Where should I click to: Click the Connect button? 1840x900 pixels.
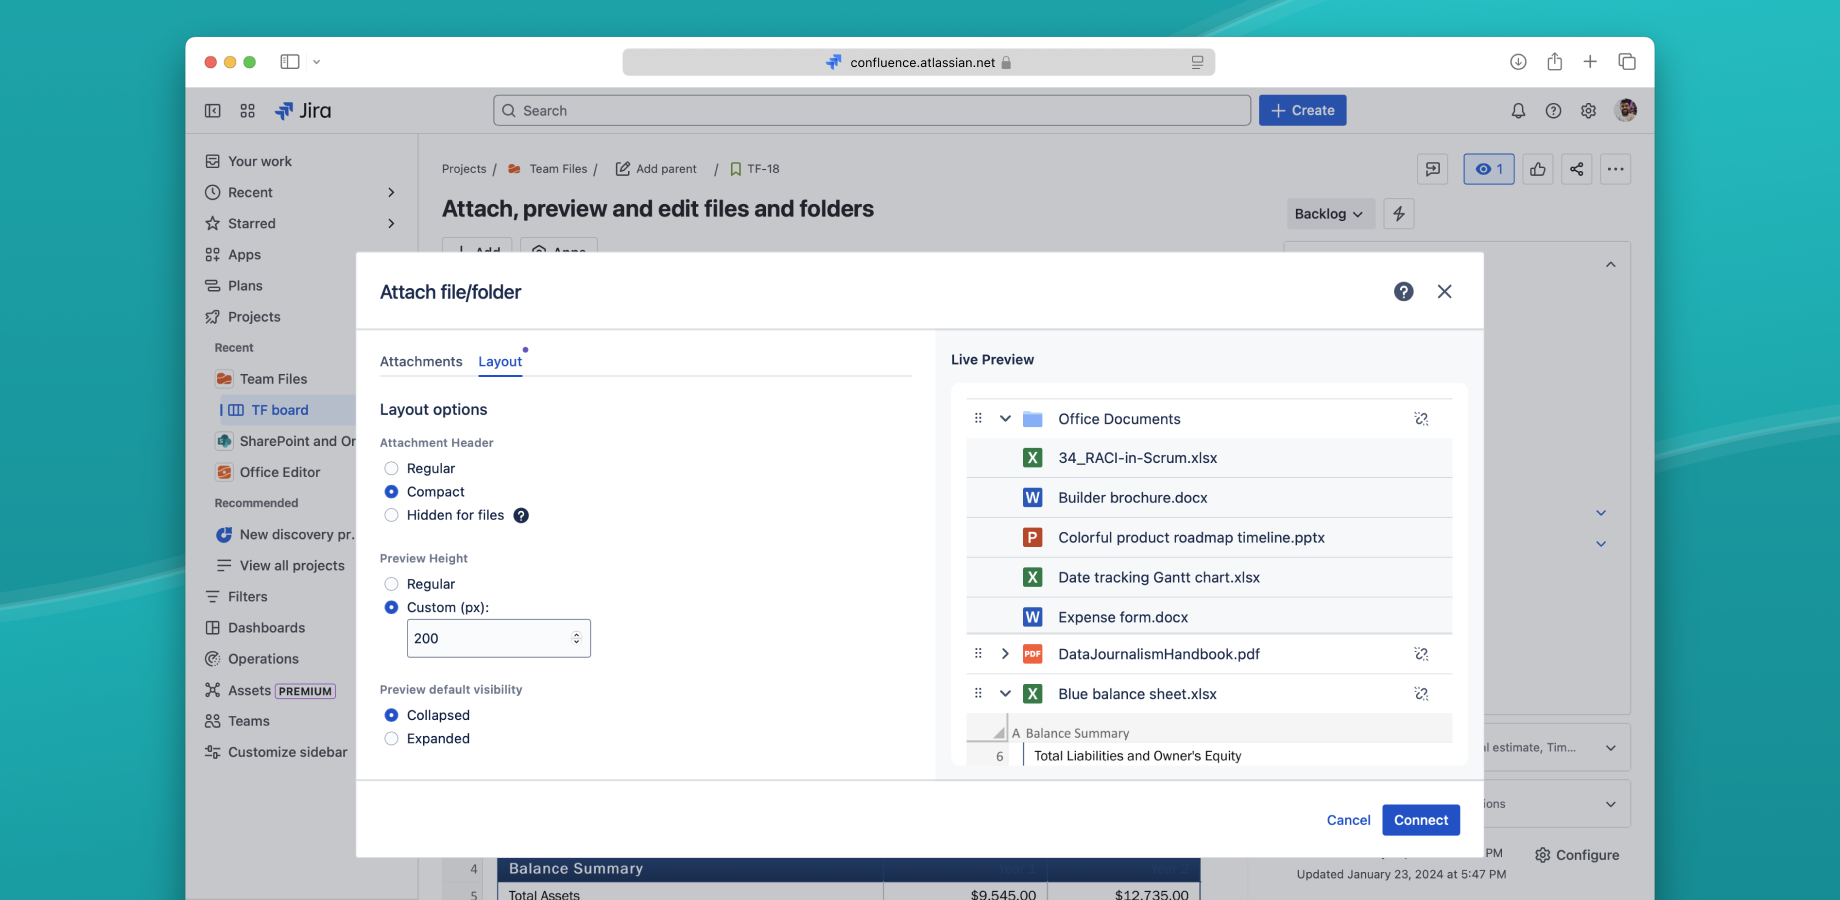click(1421, 820)
